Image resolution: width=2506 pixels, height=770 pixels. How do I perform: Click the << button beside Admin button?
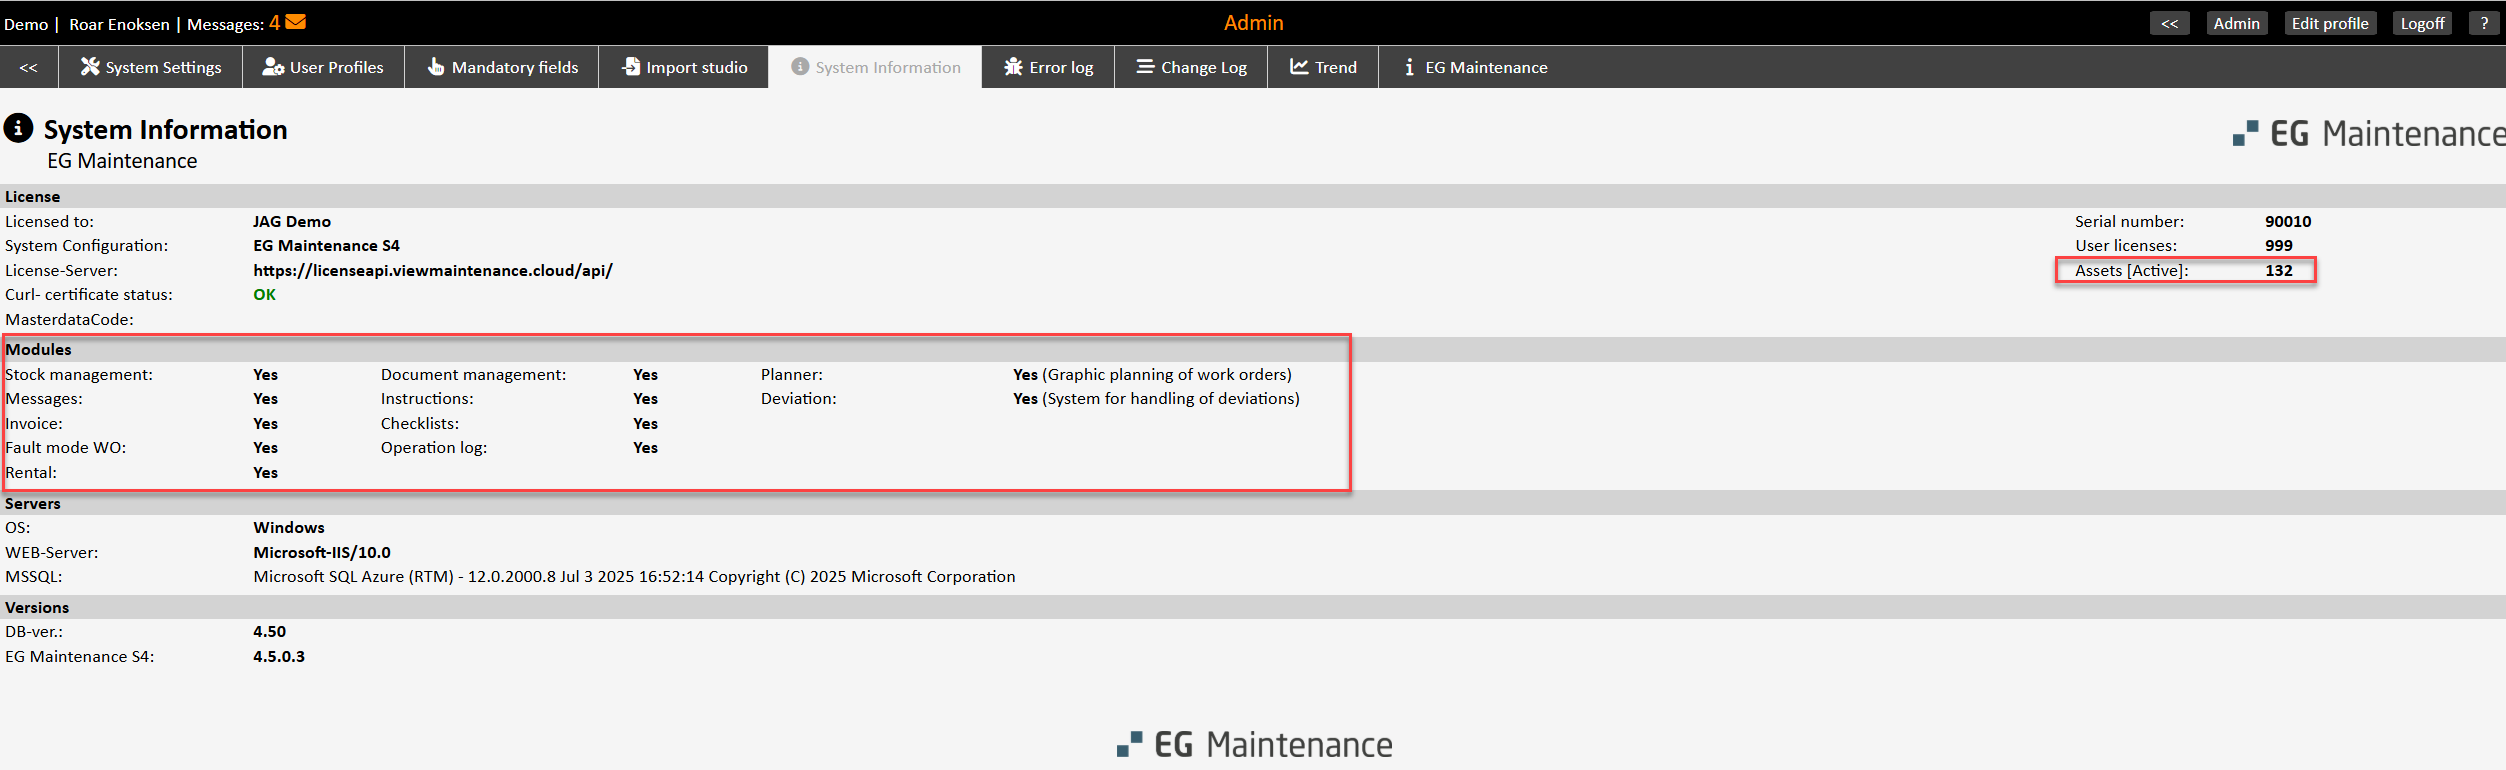click(x=2169, y=23)
